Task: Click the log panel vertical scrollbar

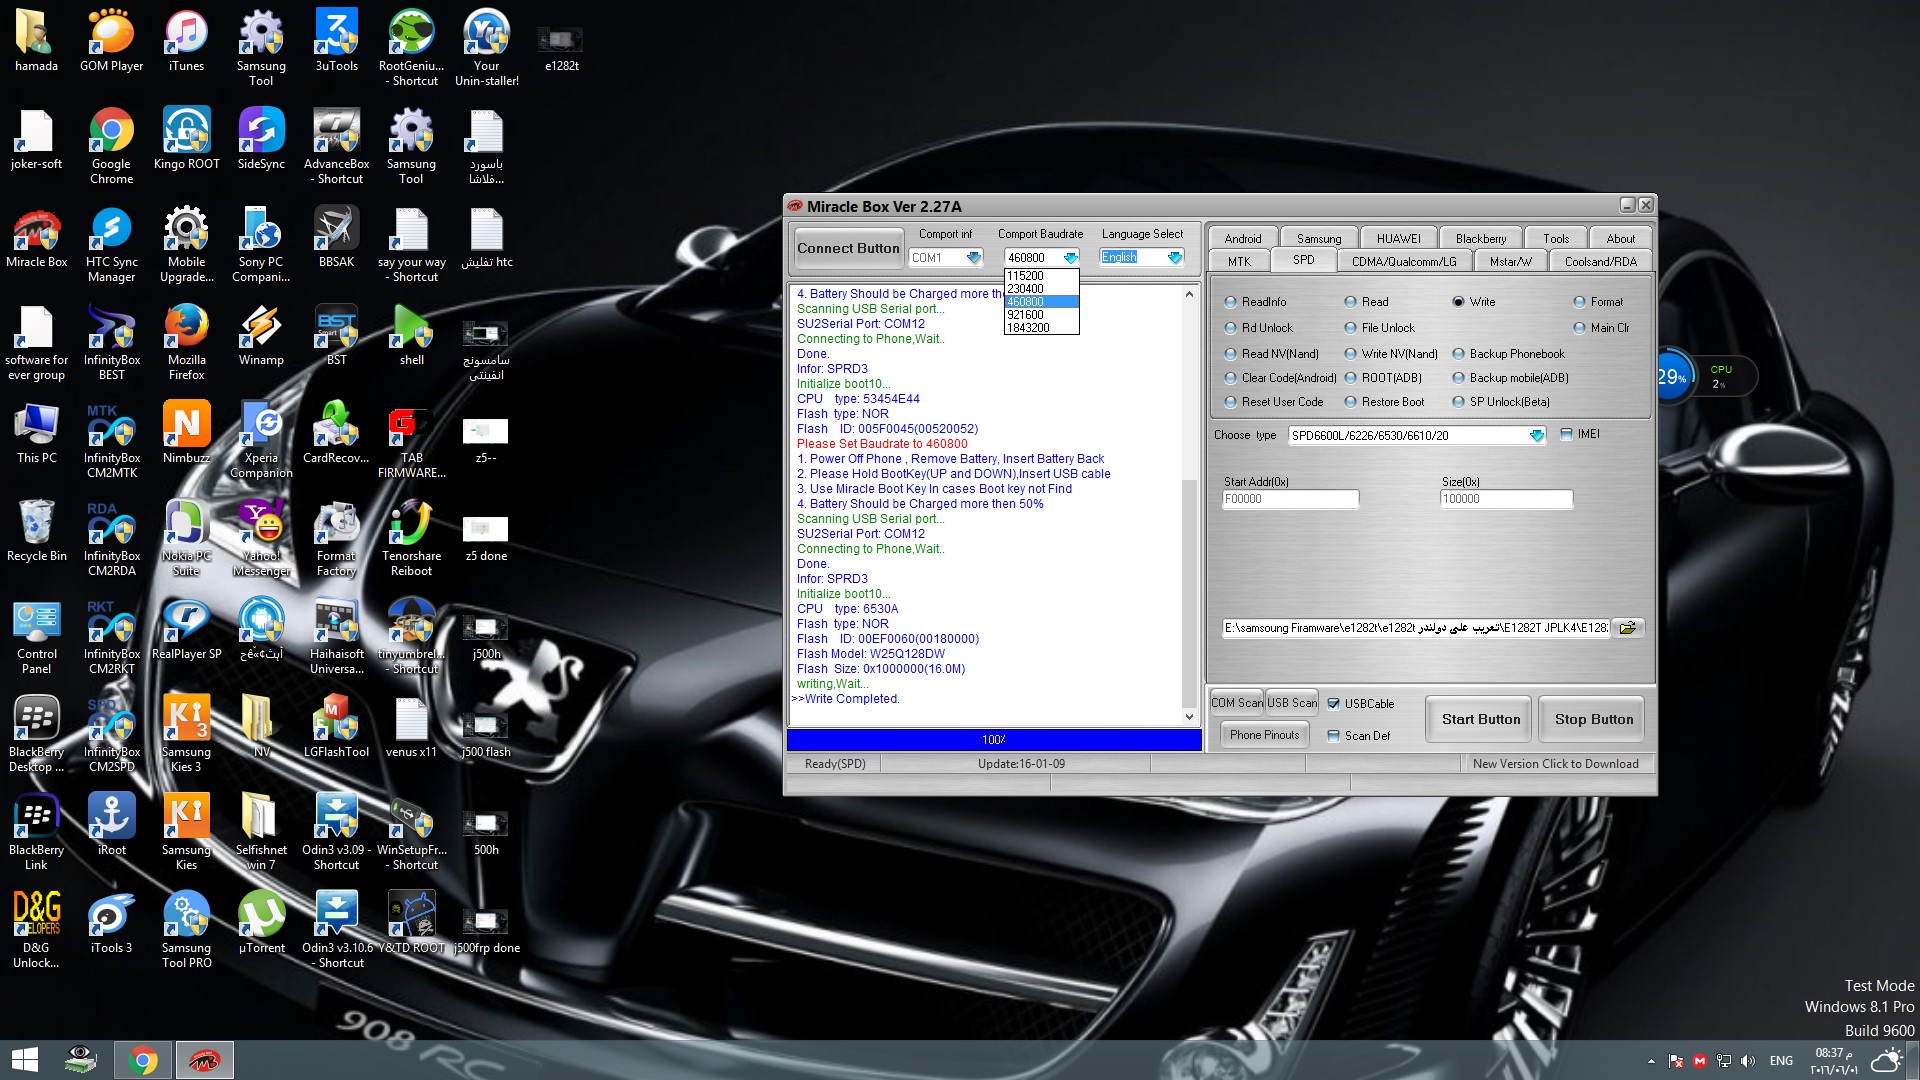Action: [x=1189, y=505]
